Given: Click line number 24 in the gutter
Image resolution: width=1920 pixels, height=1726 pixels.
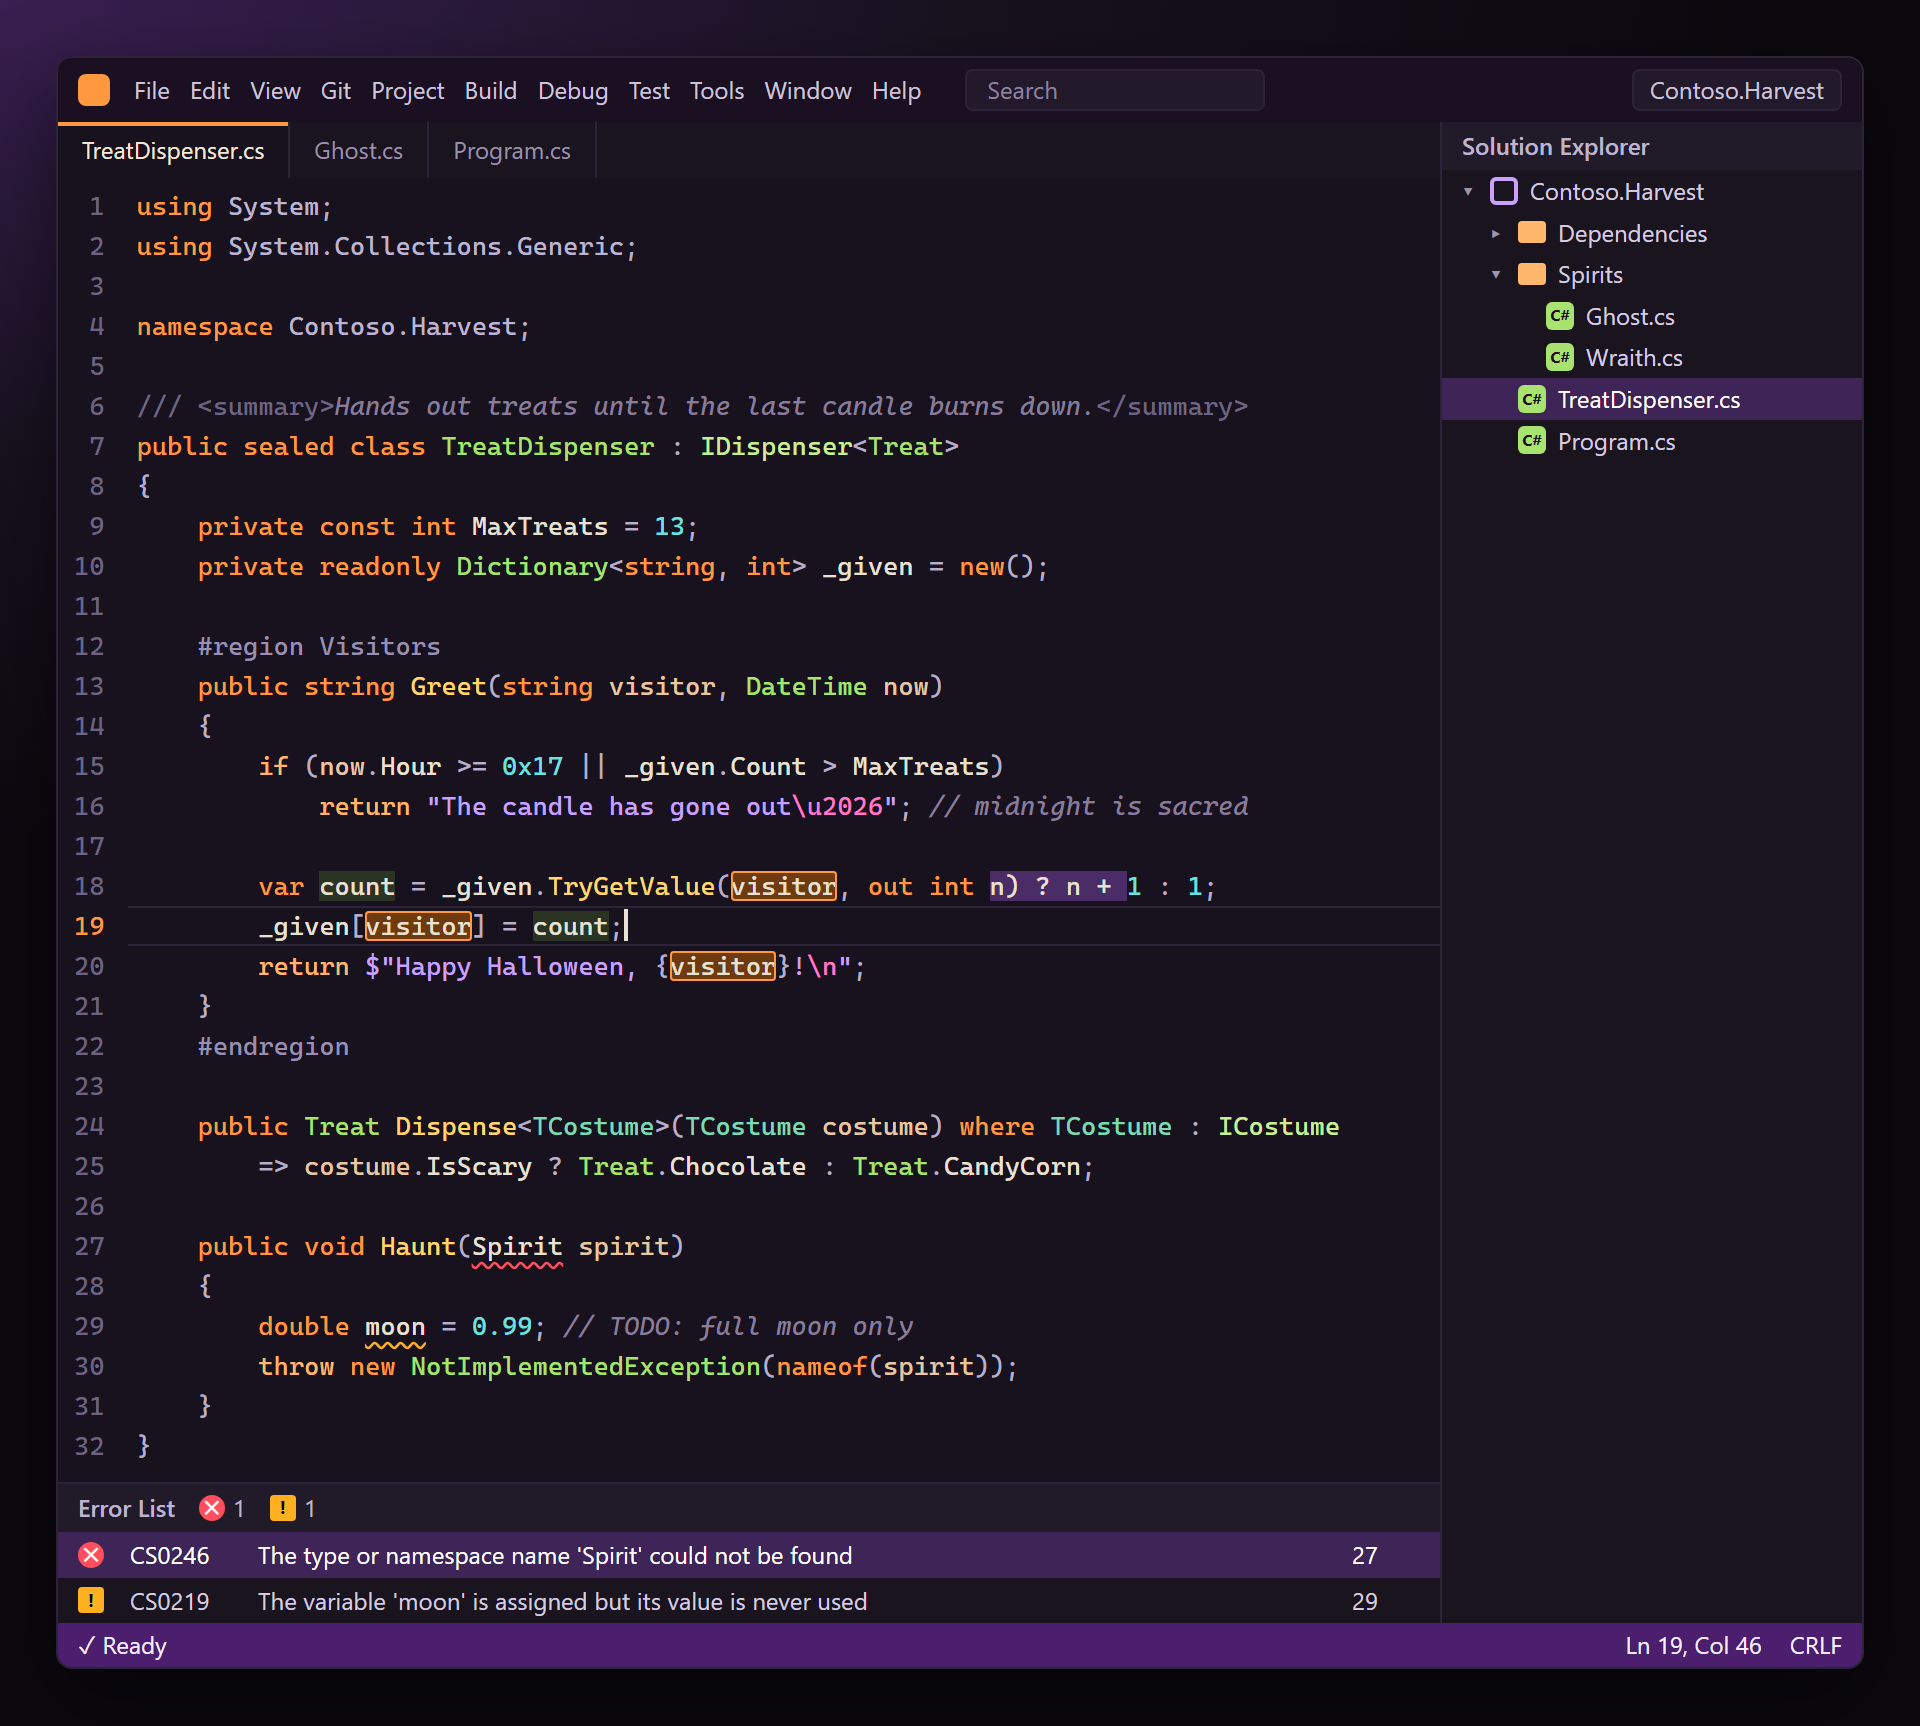Looking at the screenshot, I should click(89, 1126).
